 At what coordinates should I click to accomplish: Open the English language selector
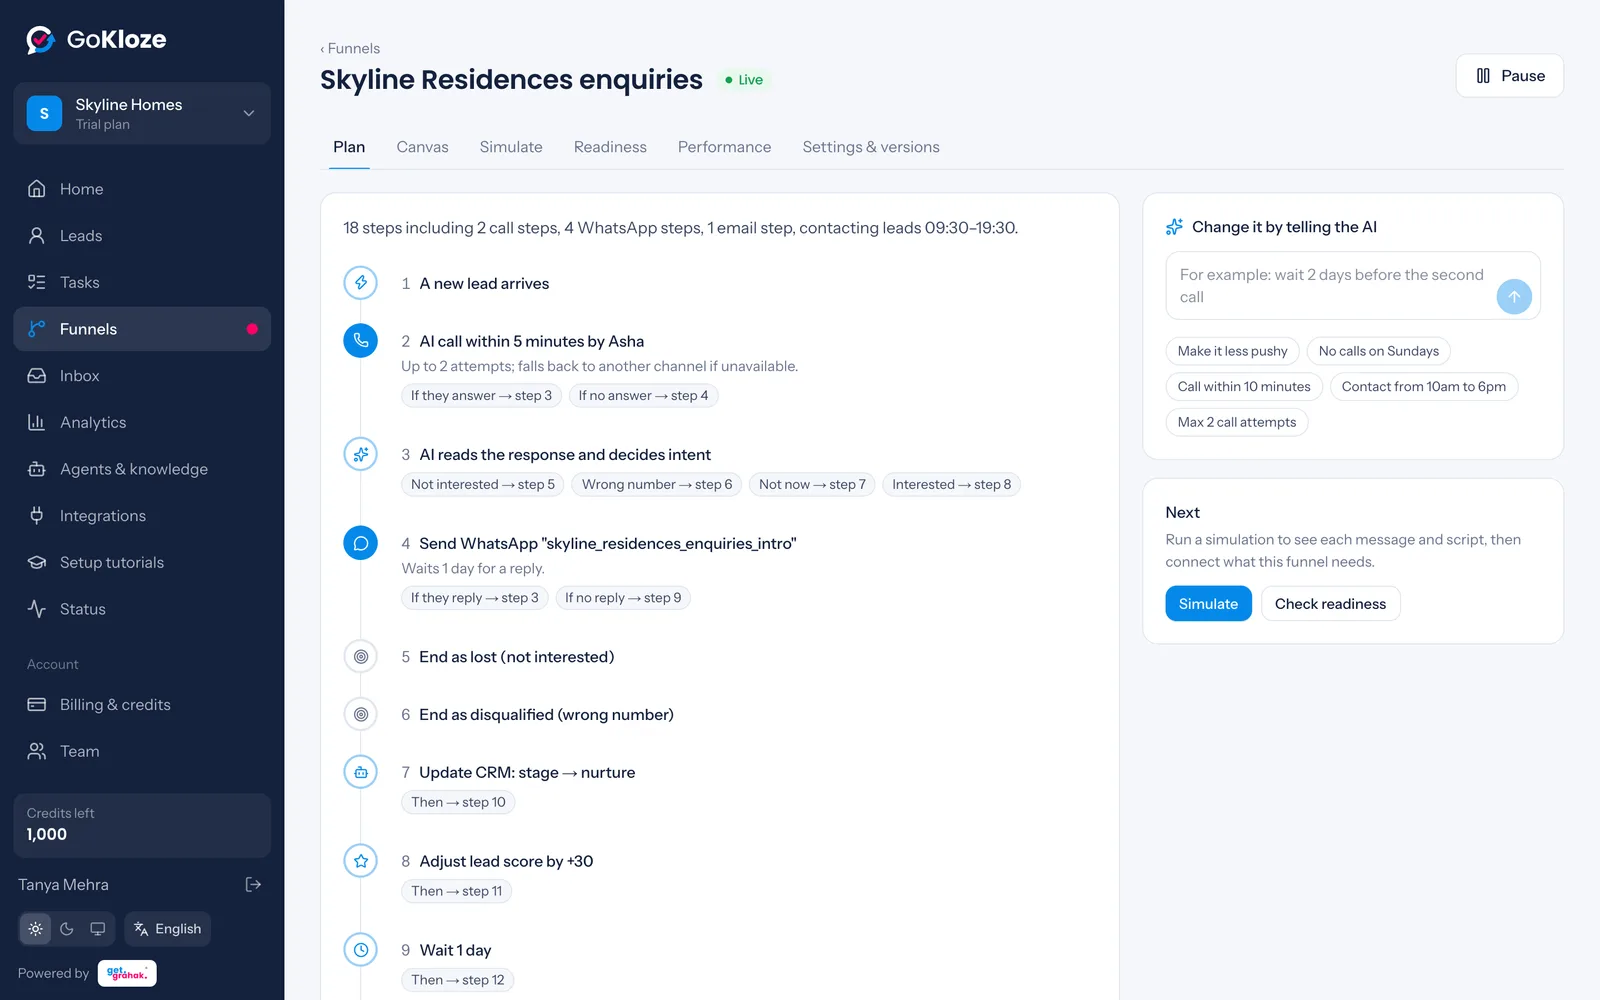pyautogui.click(x=167, y=929)
